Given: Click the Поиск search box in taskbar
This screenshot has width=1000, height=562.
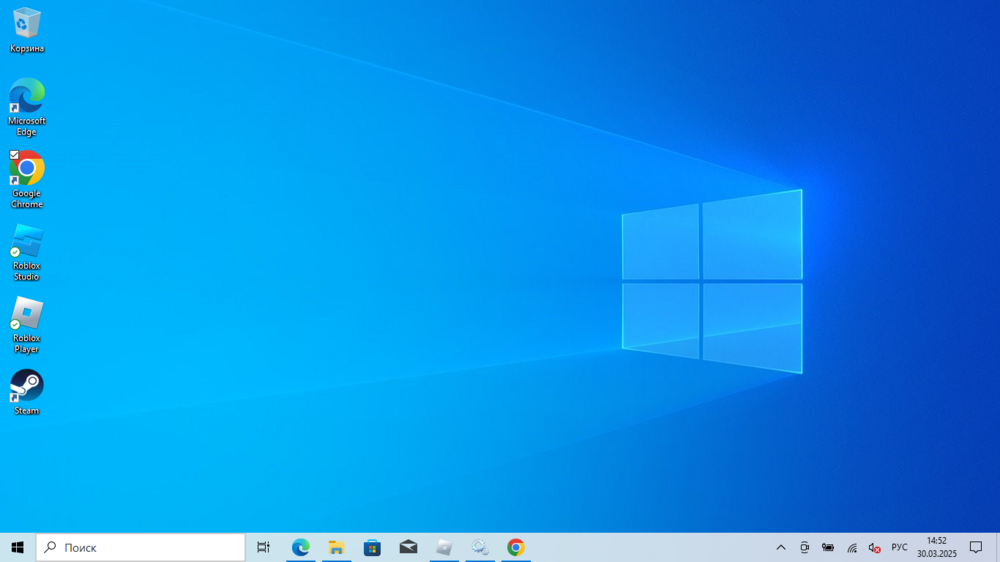Looking at the screenshot, I should pyautogui.click(x=140, y=547).
